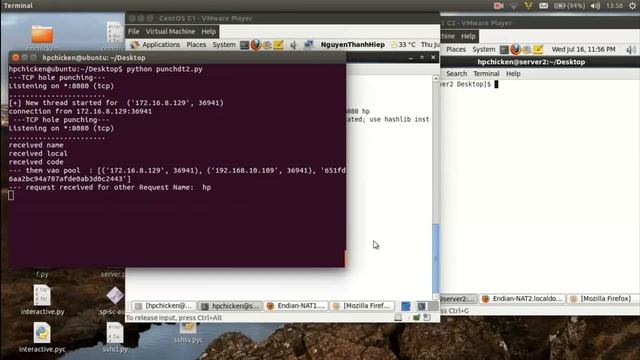This screenshot has width=640, height=360.
Task: Select the blue workspace switcher cell in C1
Action: (406, 306)
